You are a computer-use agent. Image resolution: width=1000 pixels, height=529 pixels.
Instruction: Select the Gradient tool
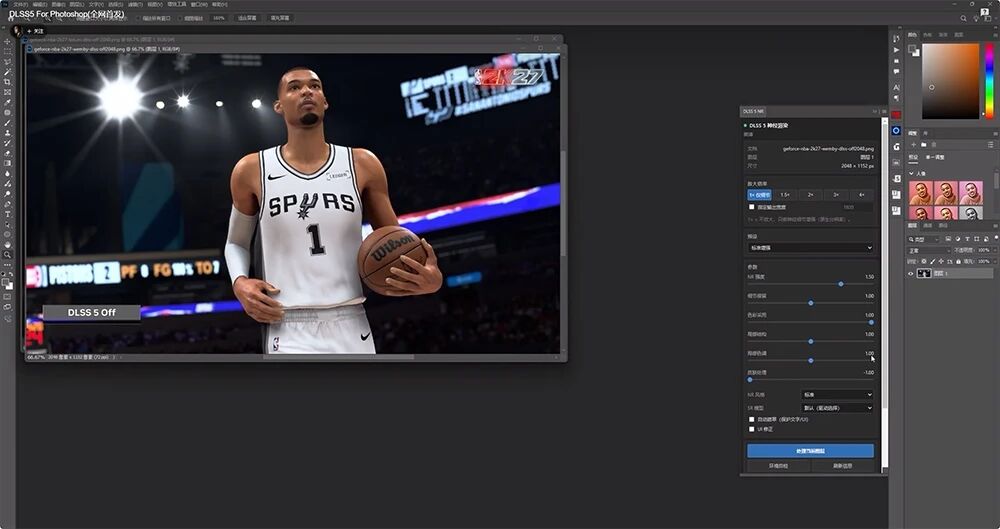click(8, 163)
